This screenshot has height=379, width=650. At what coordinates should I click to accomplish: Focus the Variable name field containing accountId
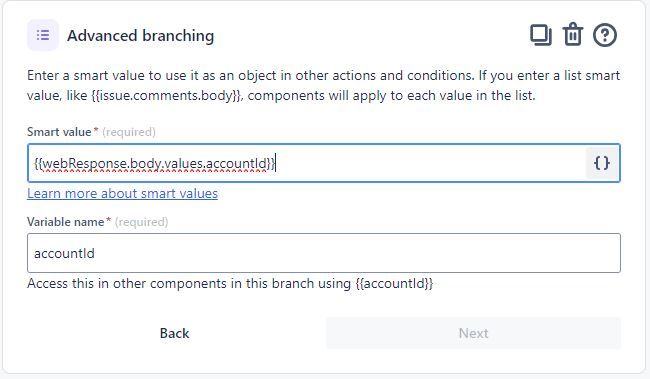[324, 253]
